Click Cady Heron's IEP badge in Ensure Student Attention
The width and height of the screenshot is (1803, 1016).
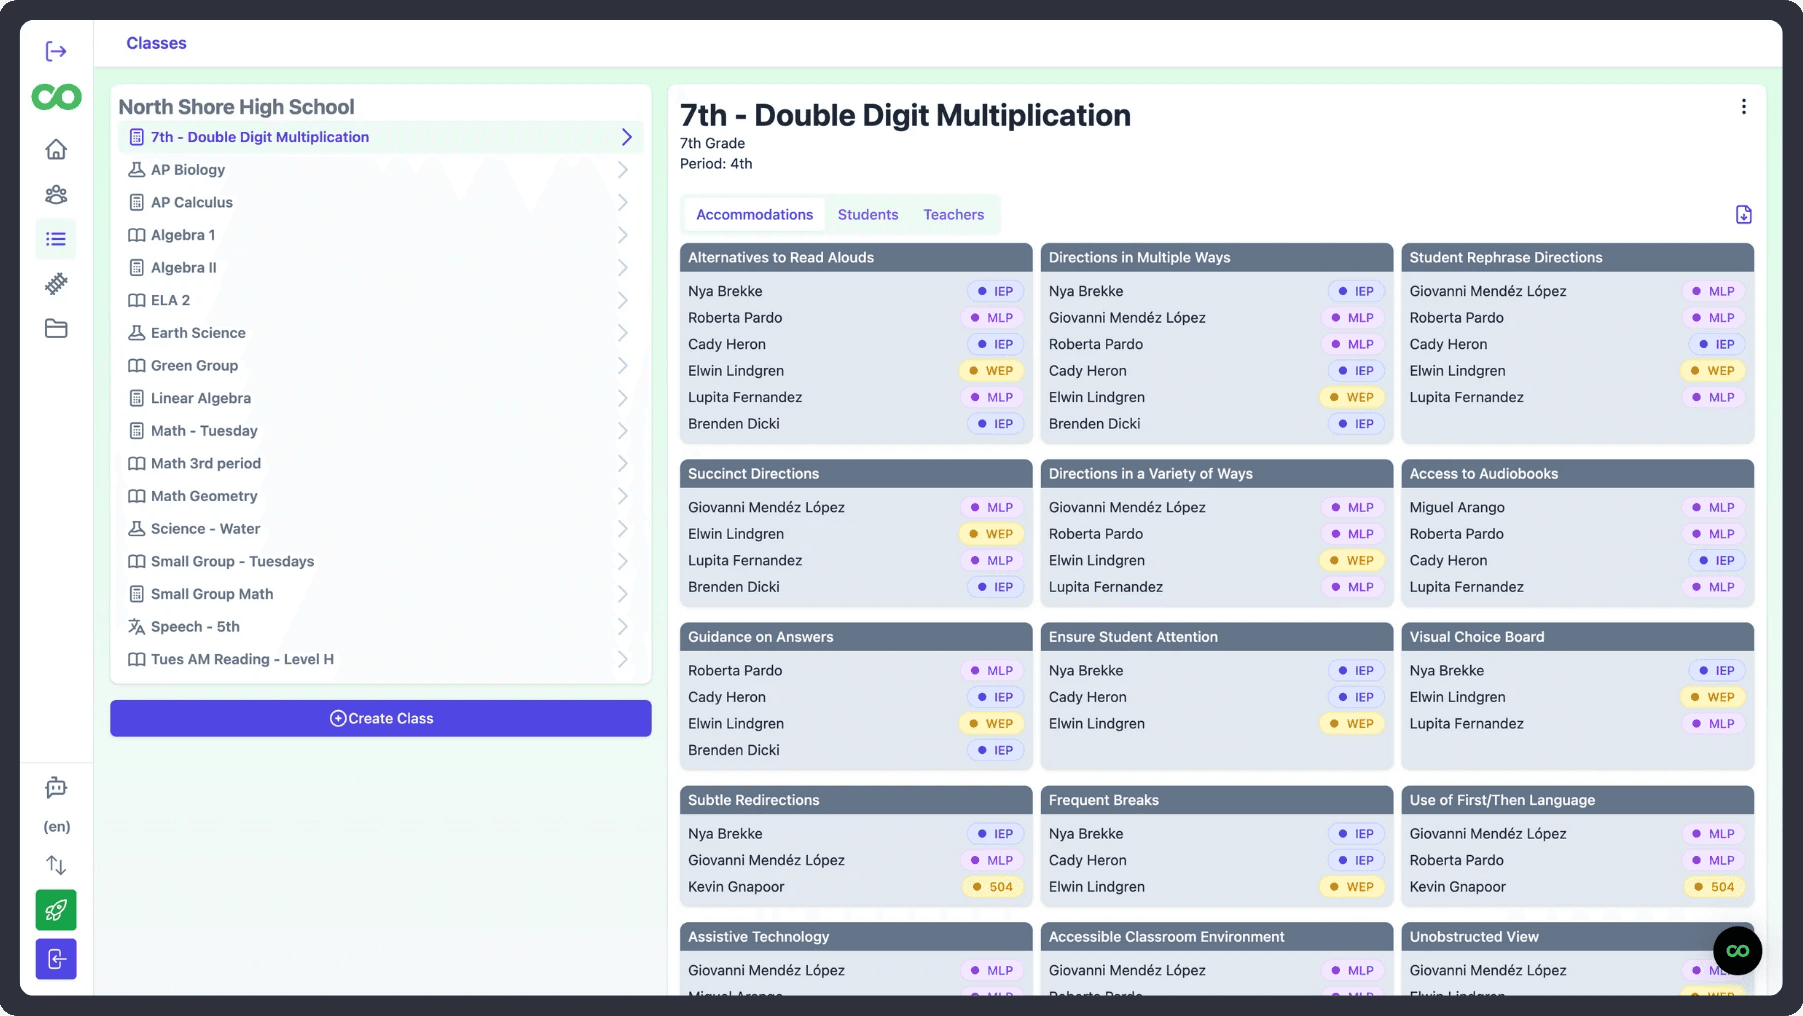1356,697
